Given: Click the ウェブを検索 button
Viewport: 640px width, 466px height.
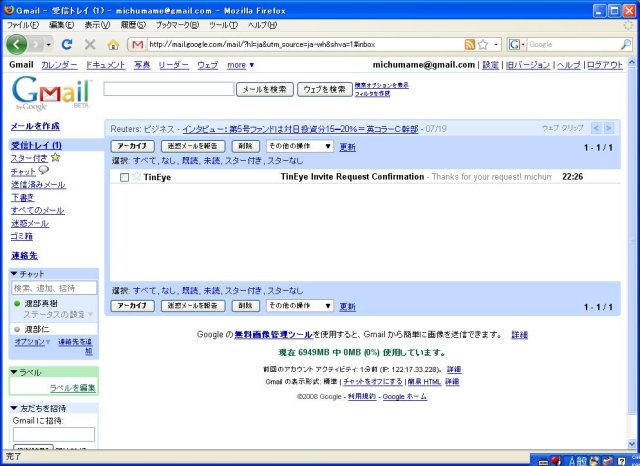Looking at the screenshot, I should pos(324,89).
